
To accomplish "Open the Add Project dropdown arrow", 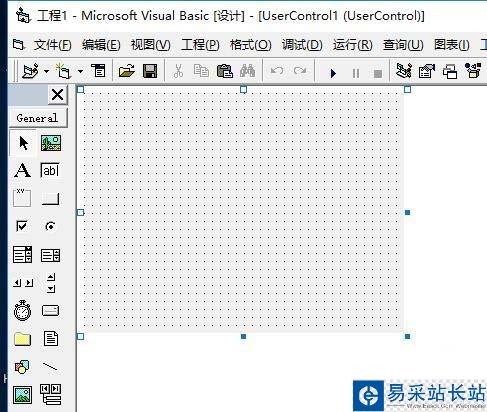I will click(x=46, y=71).
